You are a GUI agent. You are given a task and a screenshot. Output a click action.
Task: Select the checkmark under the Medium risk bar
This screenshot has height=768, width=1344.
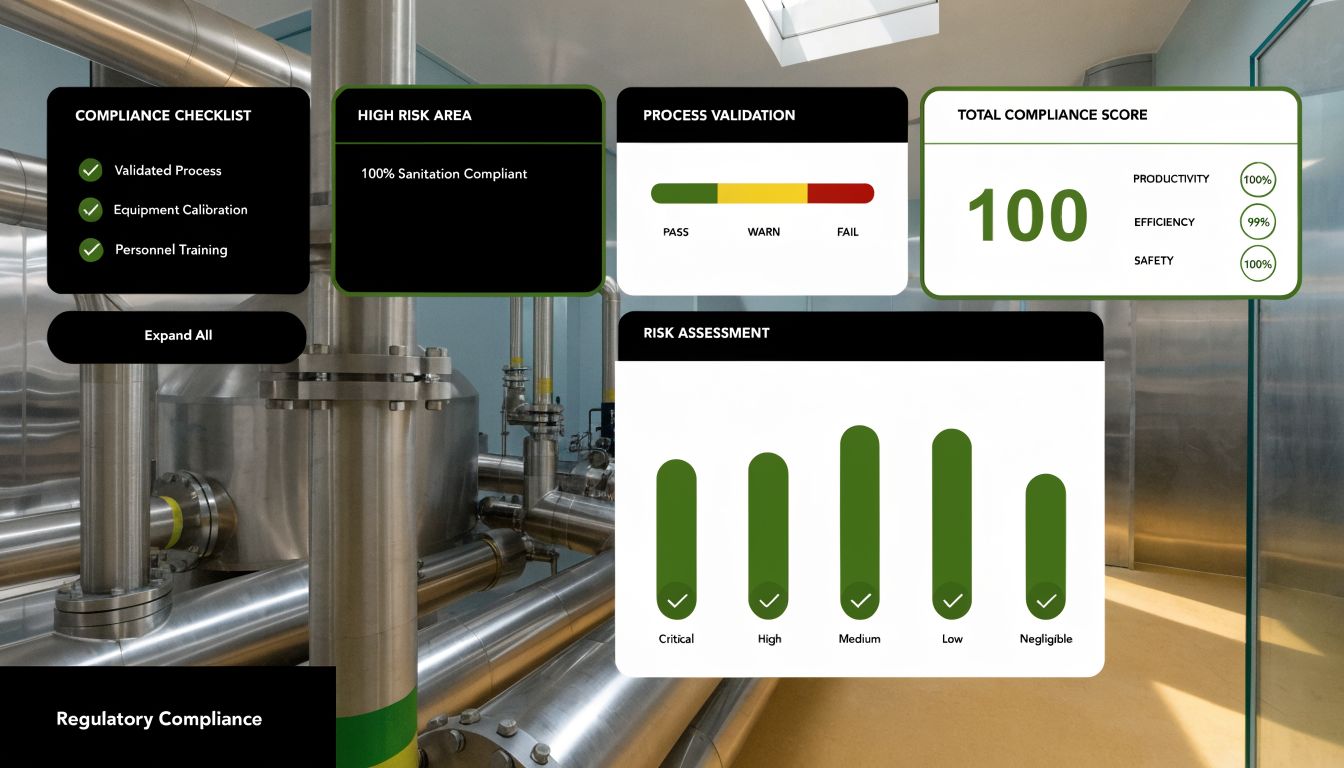click(859, 601)
